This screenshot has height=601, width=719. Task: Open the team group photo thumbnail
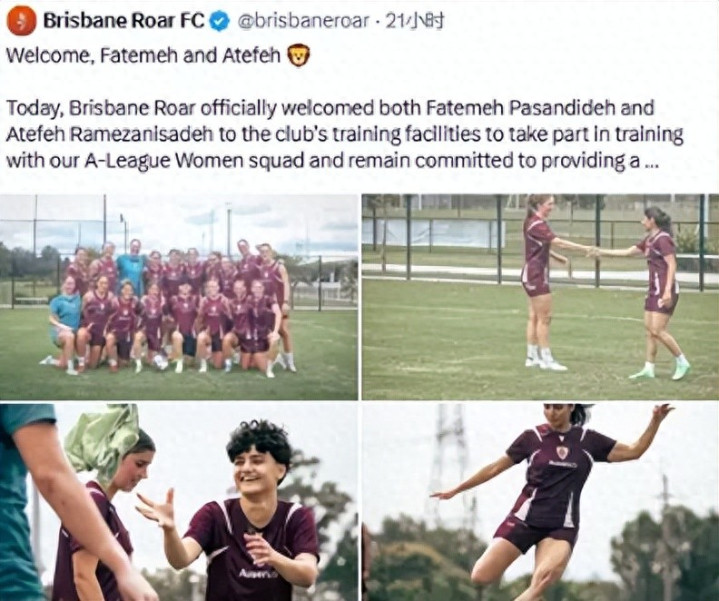pos(179,297)
